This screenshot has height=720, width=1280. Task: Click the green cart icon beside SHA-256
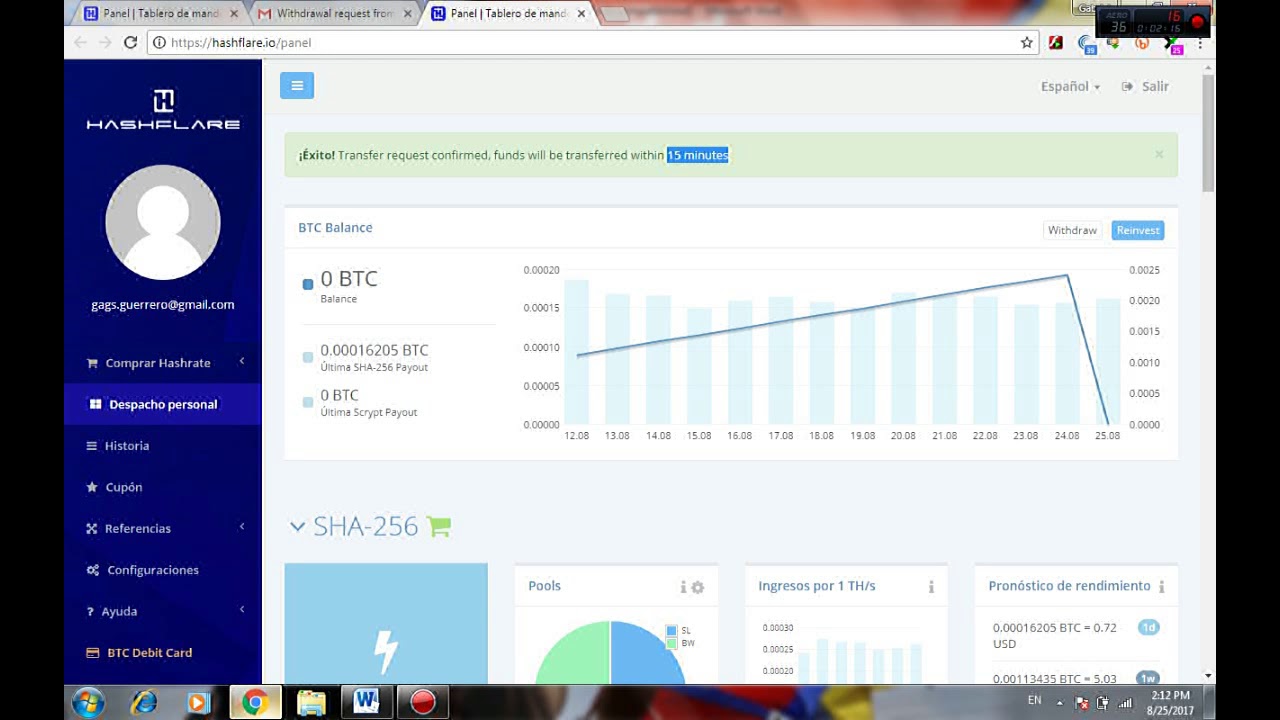pyautogui.click(x=439, y=526)
